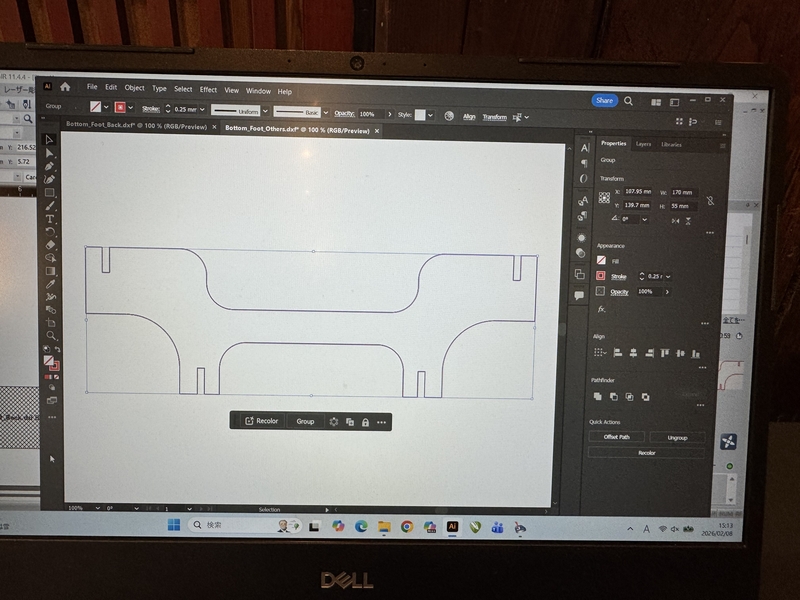Click the Offset Path quick action
The image size is (800, 600).
coord(615,436)
